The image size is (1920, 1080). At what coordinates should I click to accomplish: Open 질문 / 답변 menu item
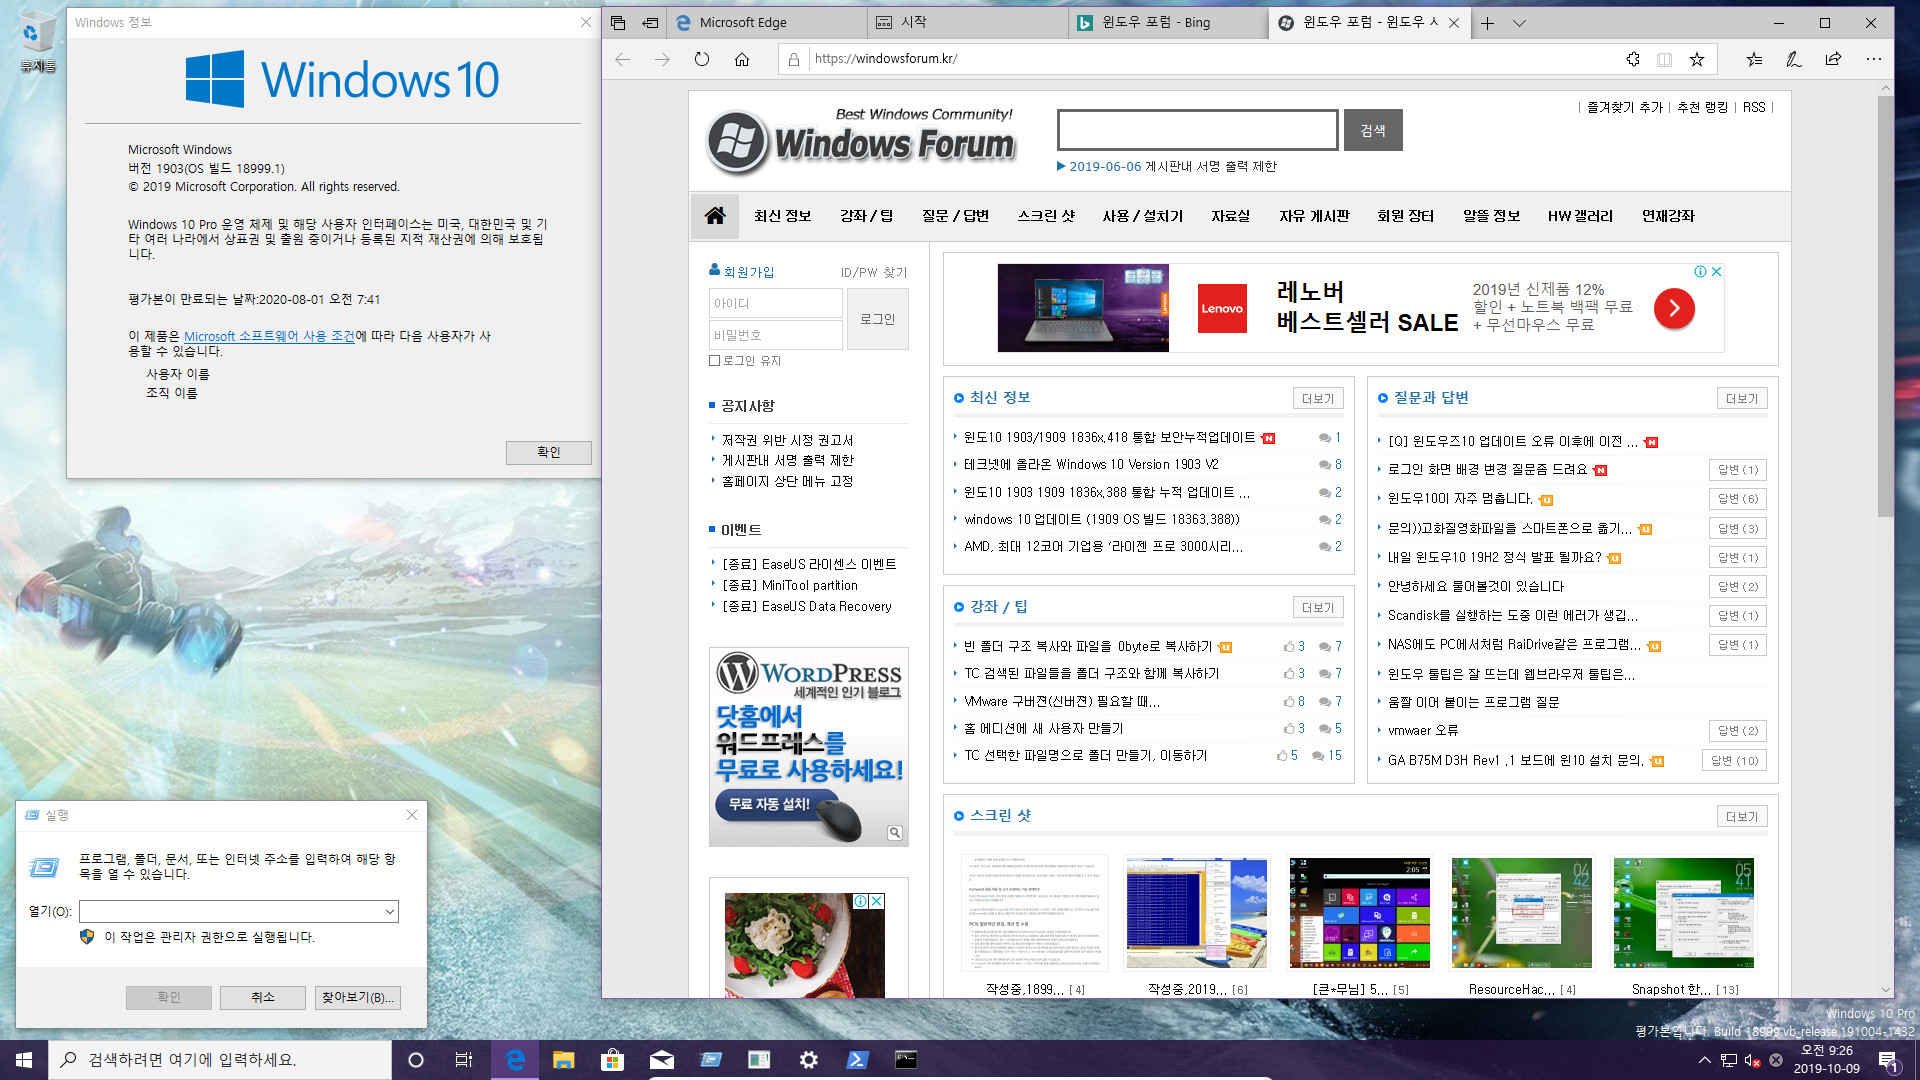(x=955, y=216)
